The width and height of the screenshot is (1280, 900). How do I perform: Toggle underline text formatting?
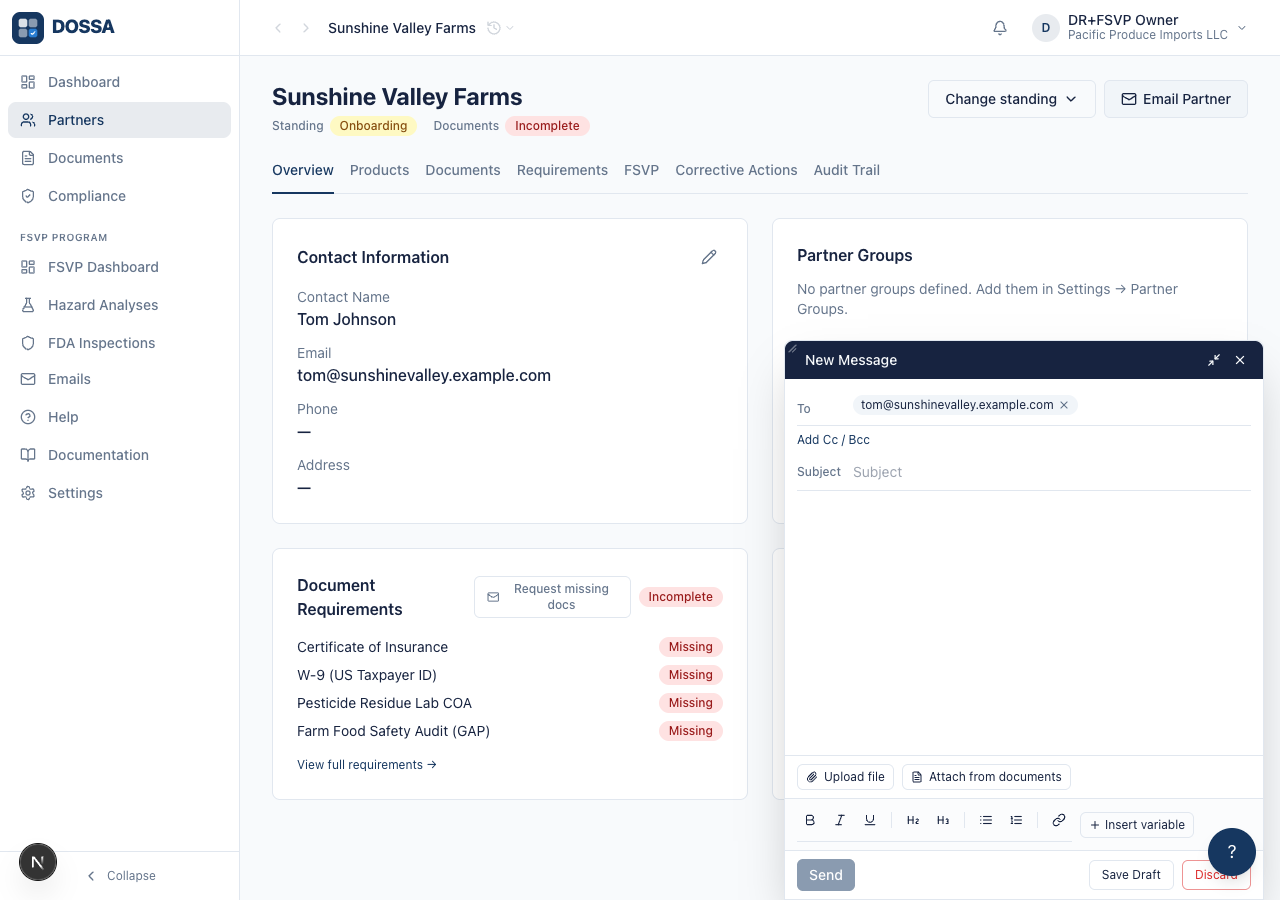(x=870, y=820)
